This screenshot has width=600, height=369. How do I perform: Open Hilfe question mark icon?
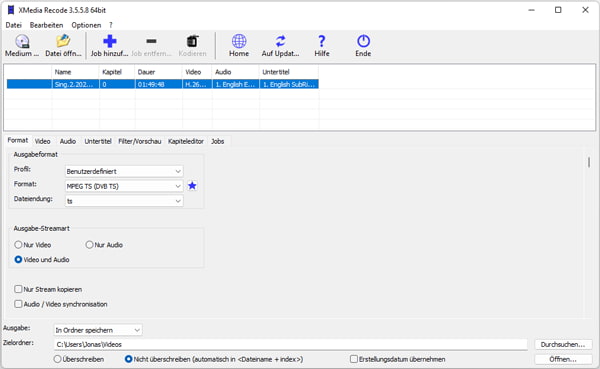click(321, 41)
